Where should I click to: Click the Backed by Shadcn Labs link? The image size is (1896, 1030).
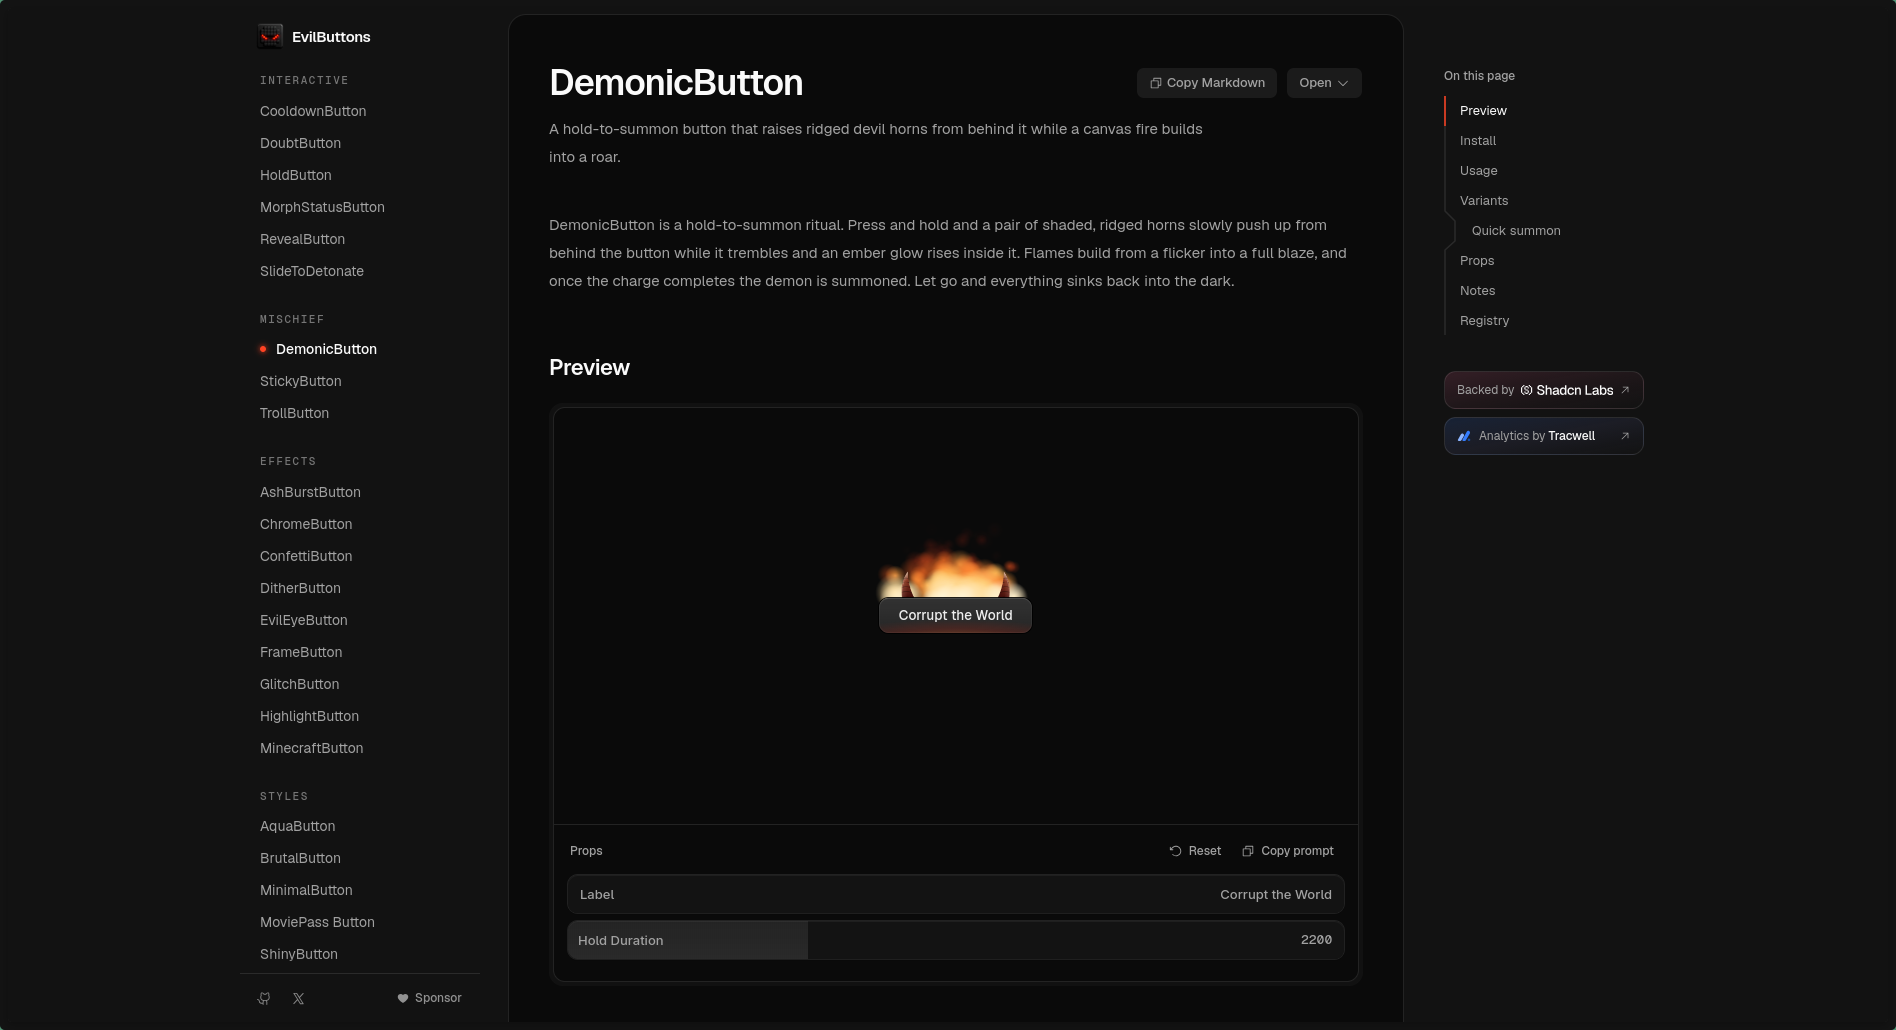pos(1543,390)
